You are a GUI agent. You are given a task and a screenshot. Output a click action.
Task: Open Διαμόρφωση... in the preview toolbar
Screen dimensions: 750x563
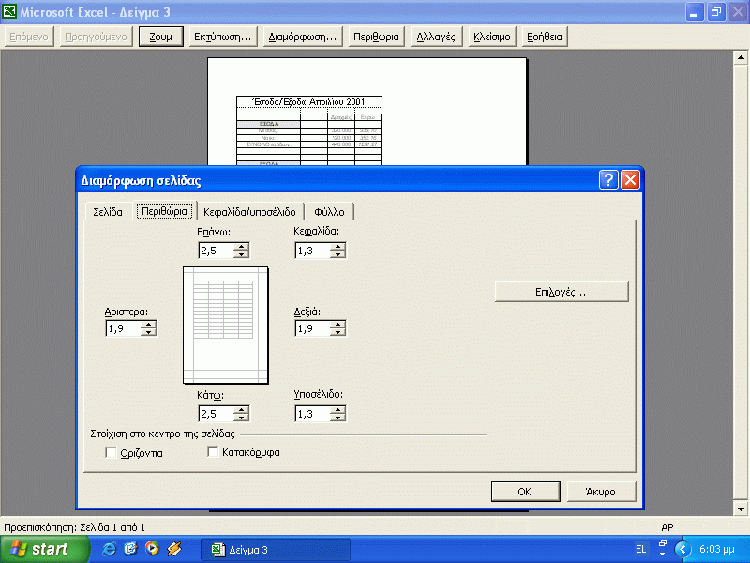[303, 37]
